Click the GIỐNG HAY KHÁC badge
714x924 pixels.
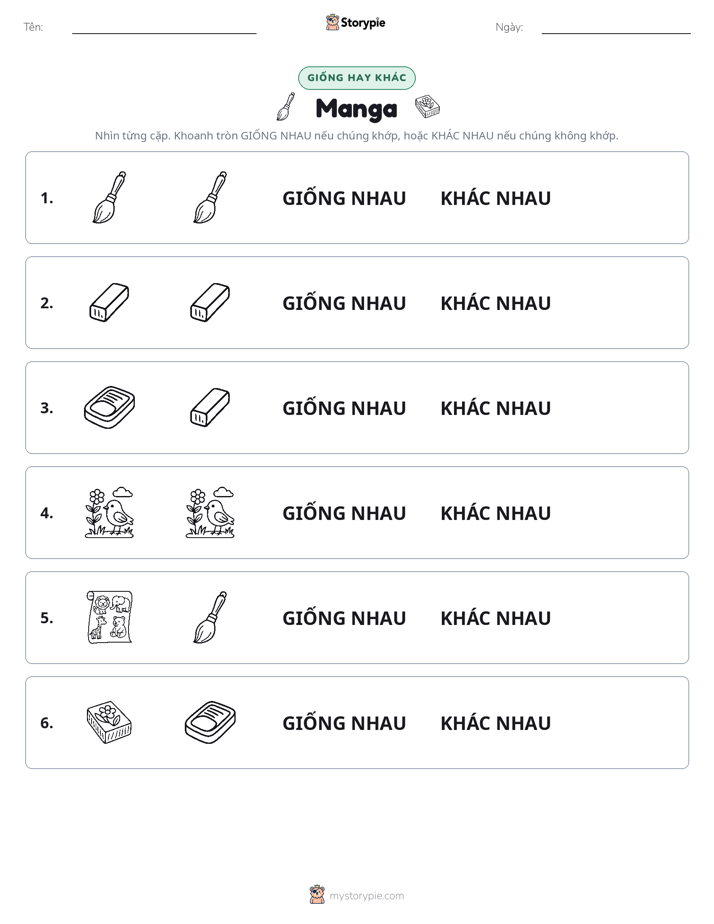click(x=357, y=78)
